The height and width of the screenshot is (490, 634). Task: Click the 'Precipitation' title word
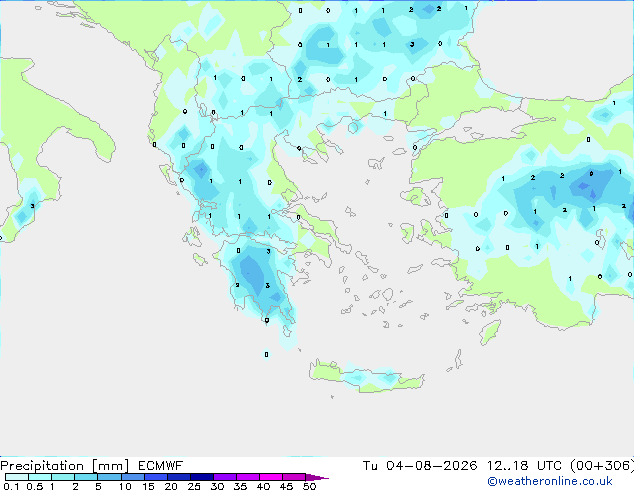tap(42, 466)
